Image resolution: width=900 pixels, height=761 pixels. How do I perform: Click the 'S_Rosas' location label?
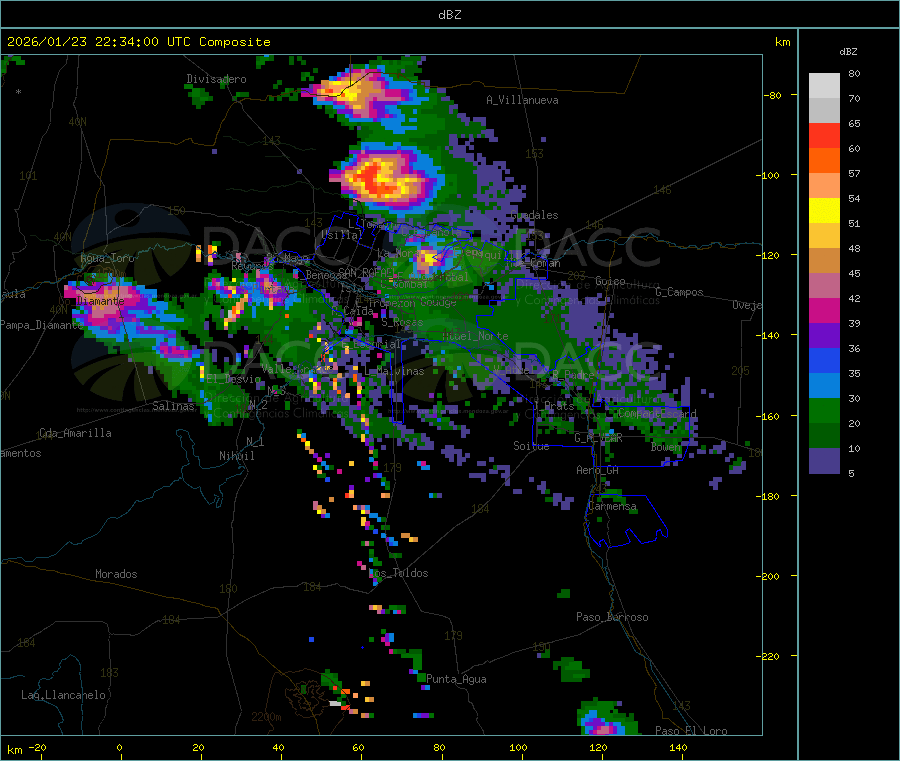pyautogui.click(x=402, y=323)
